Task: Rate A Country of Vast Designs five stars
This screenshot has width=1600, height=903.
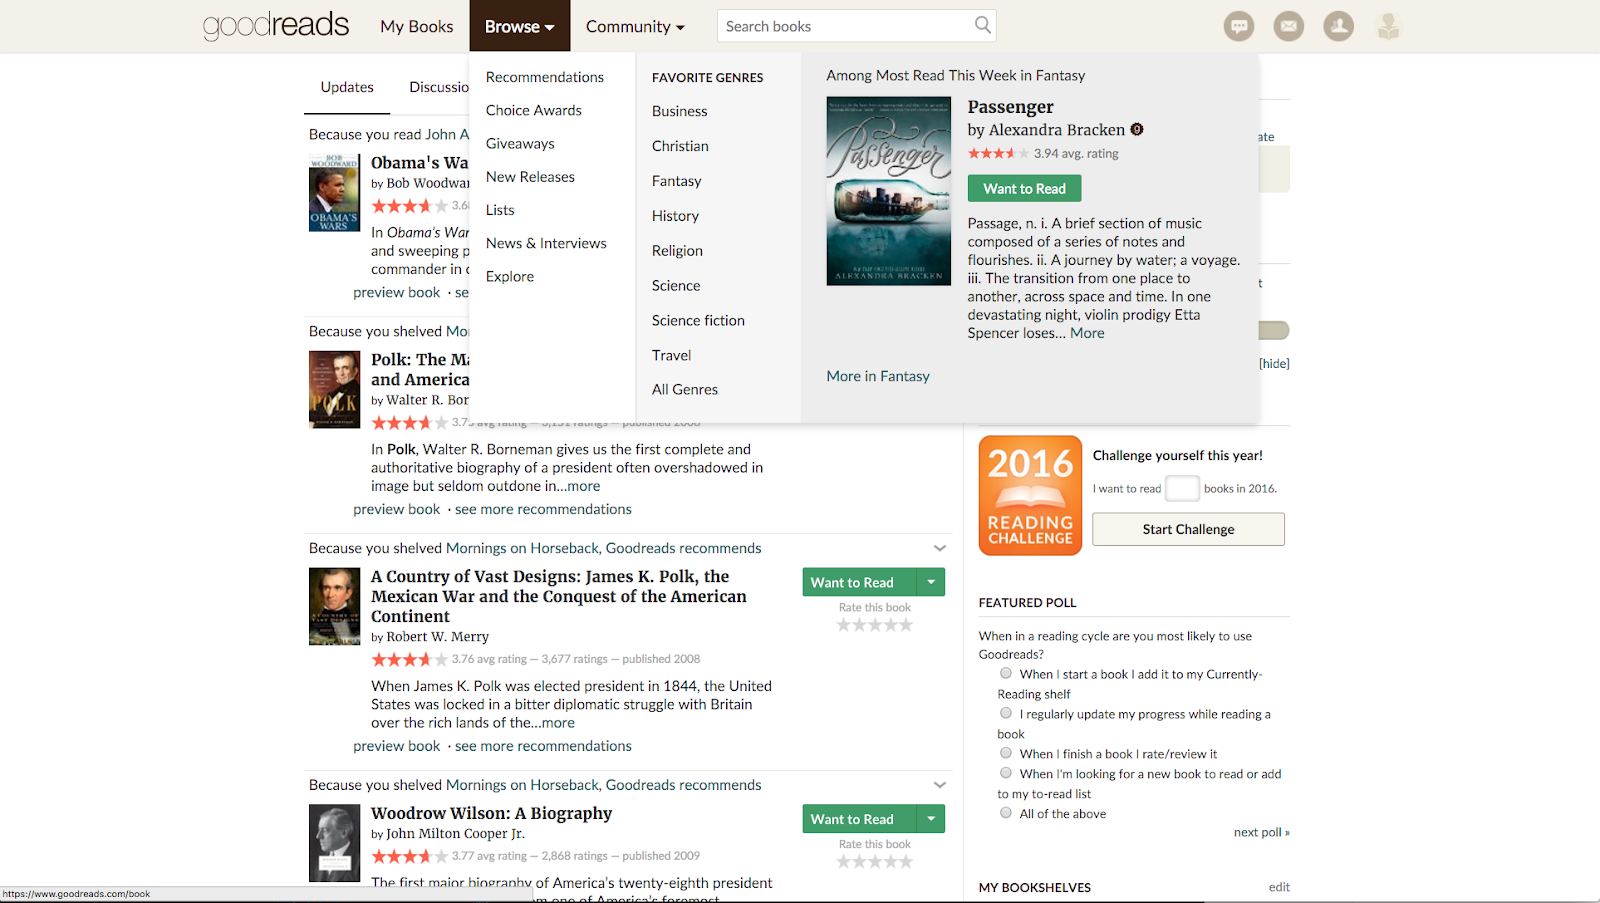Action: point(906,625)
